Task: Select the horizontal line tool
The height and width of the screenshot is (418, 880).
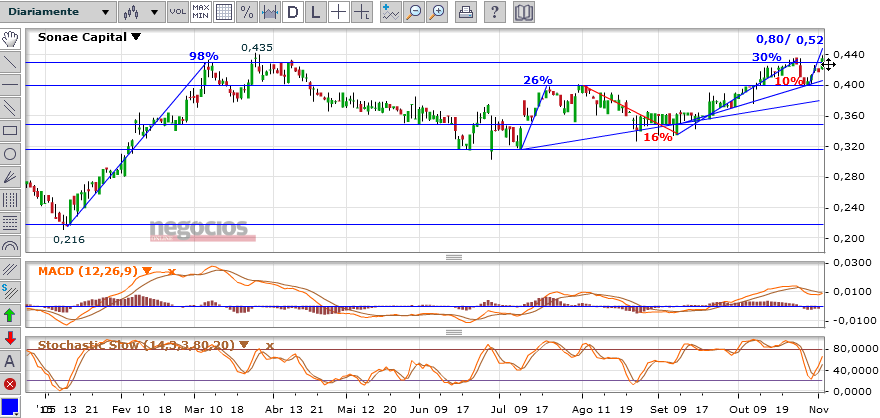Action: pyautogui.click(x=10, y=85)
